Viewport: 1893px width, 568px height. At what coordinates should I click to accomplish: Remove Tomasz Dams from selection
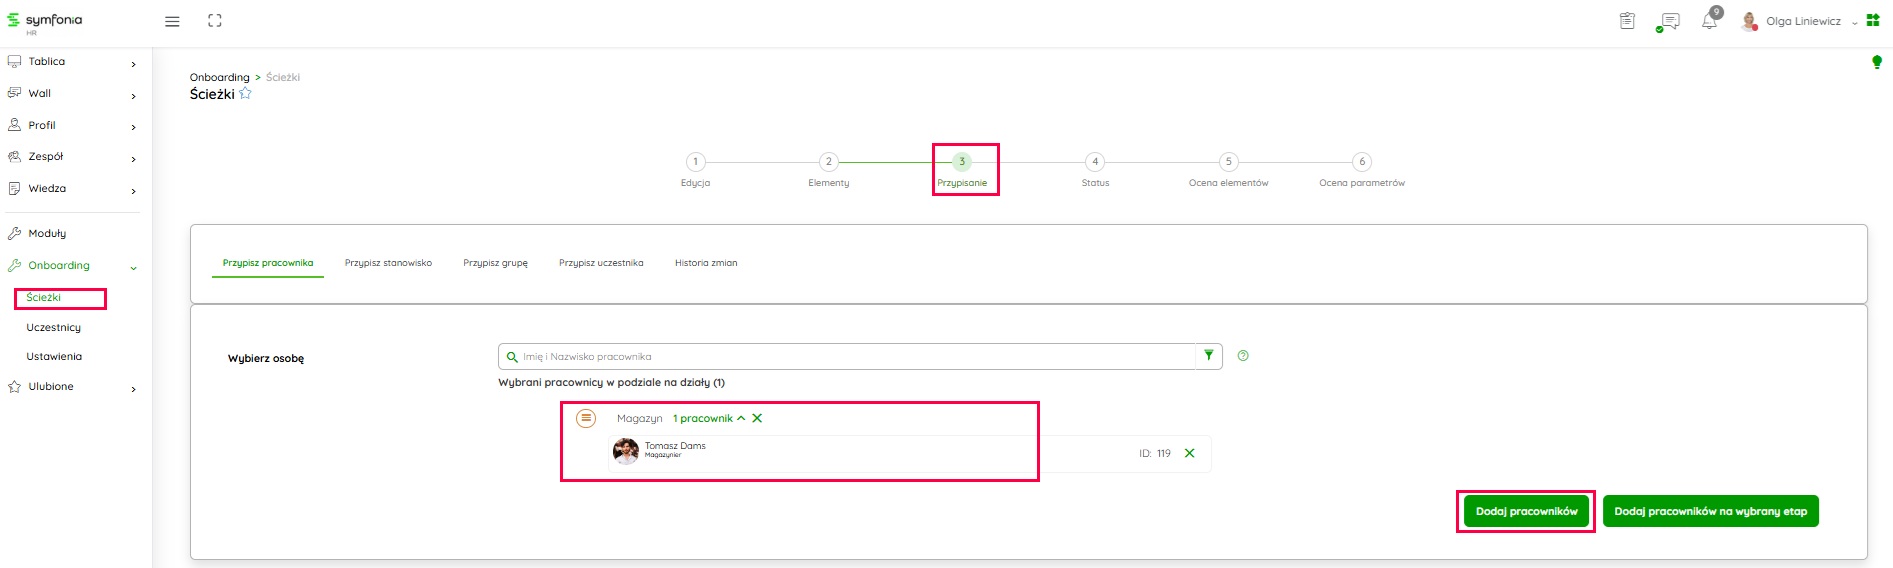point(1189,453)
